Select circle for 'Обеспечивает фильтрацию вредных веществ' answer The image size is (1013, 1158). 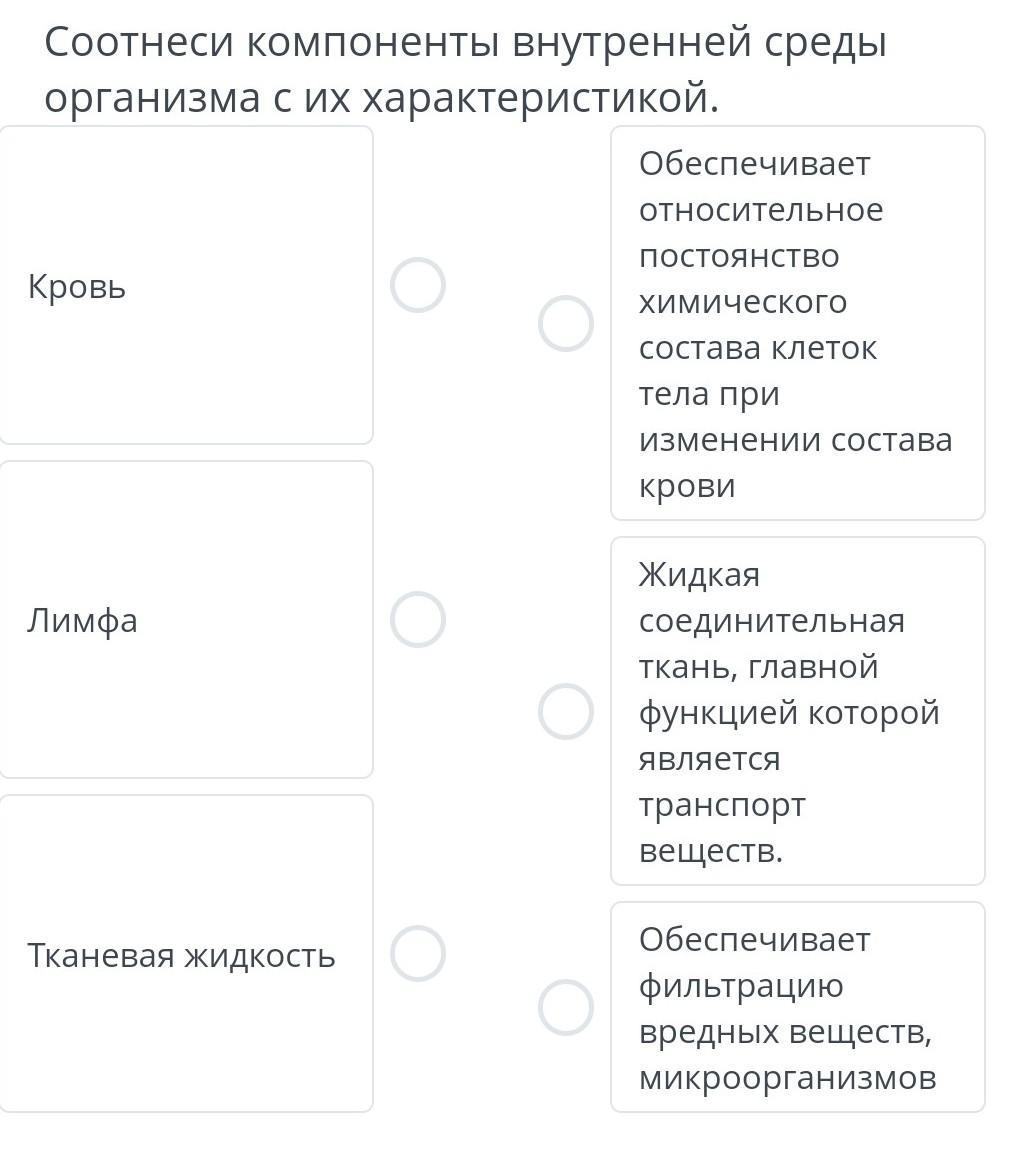click(x=566, y=1007)
